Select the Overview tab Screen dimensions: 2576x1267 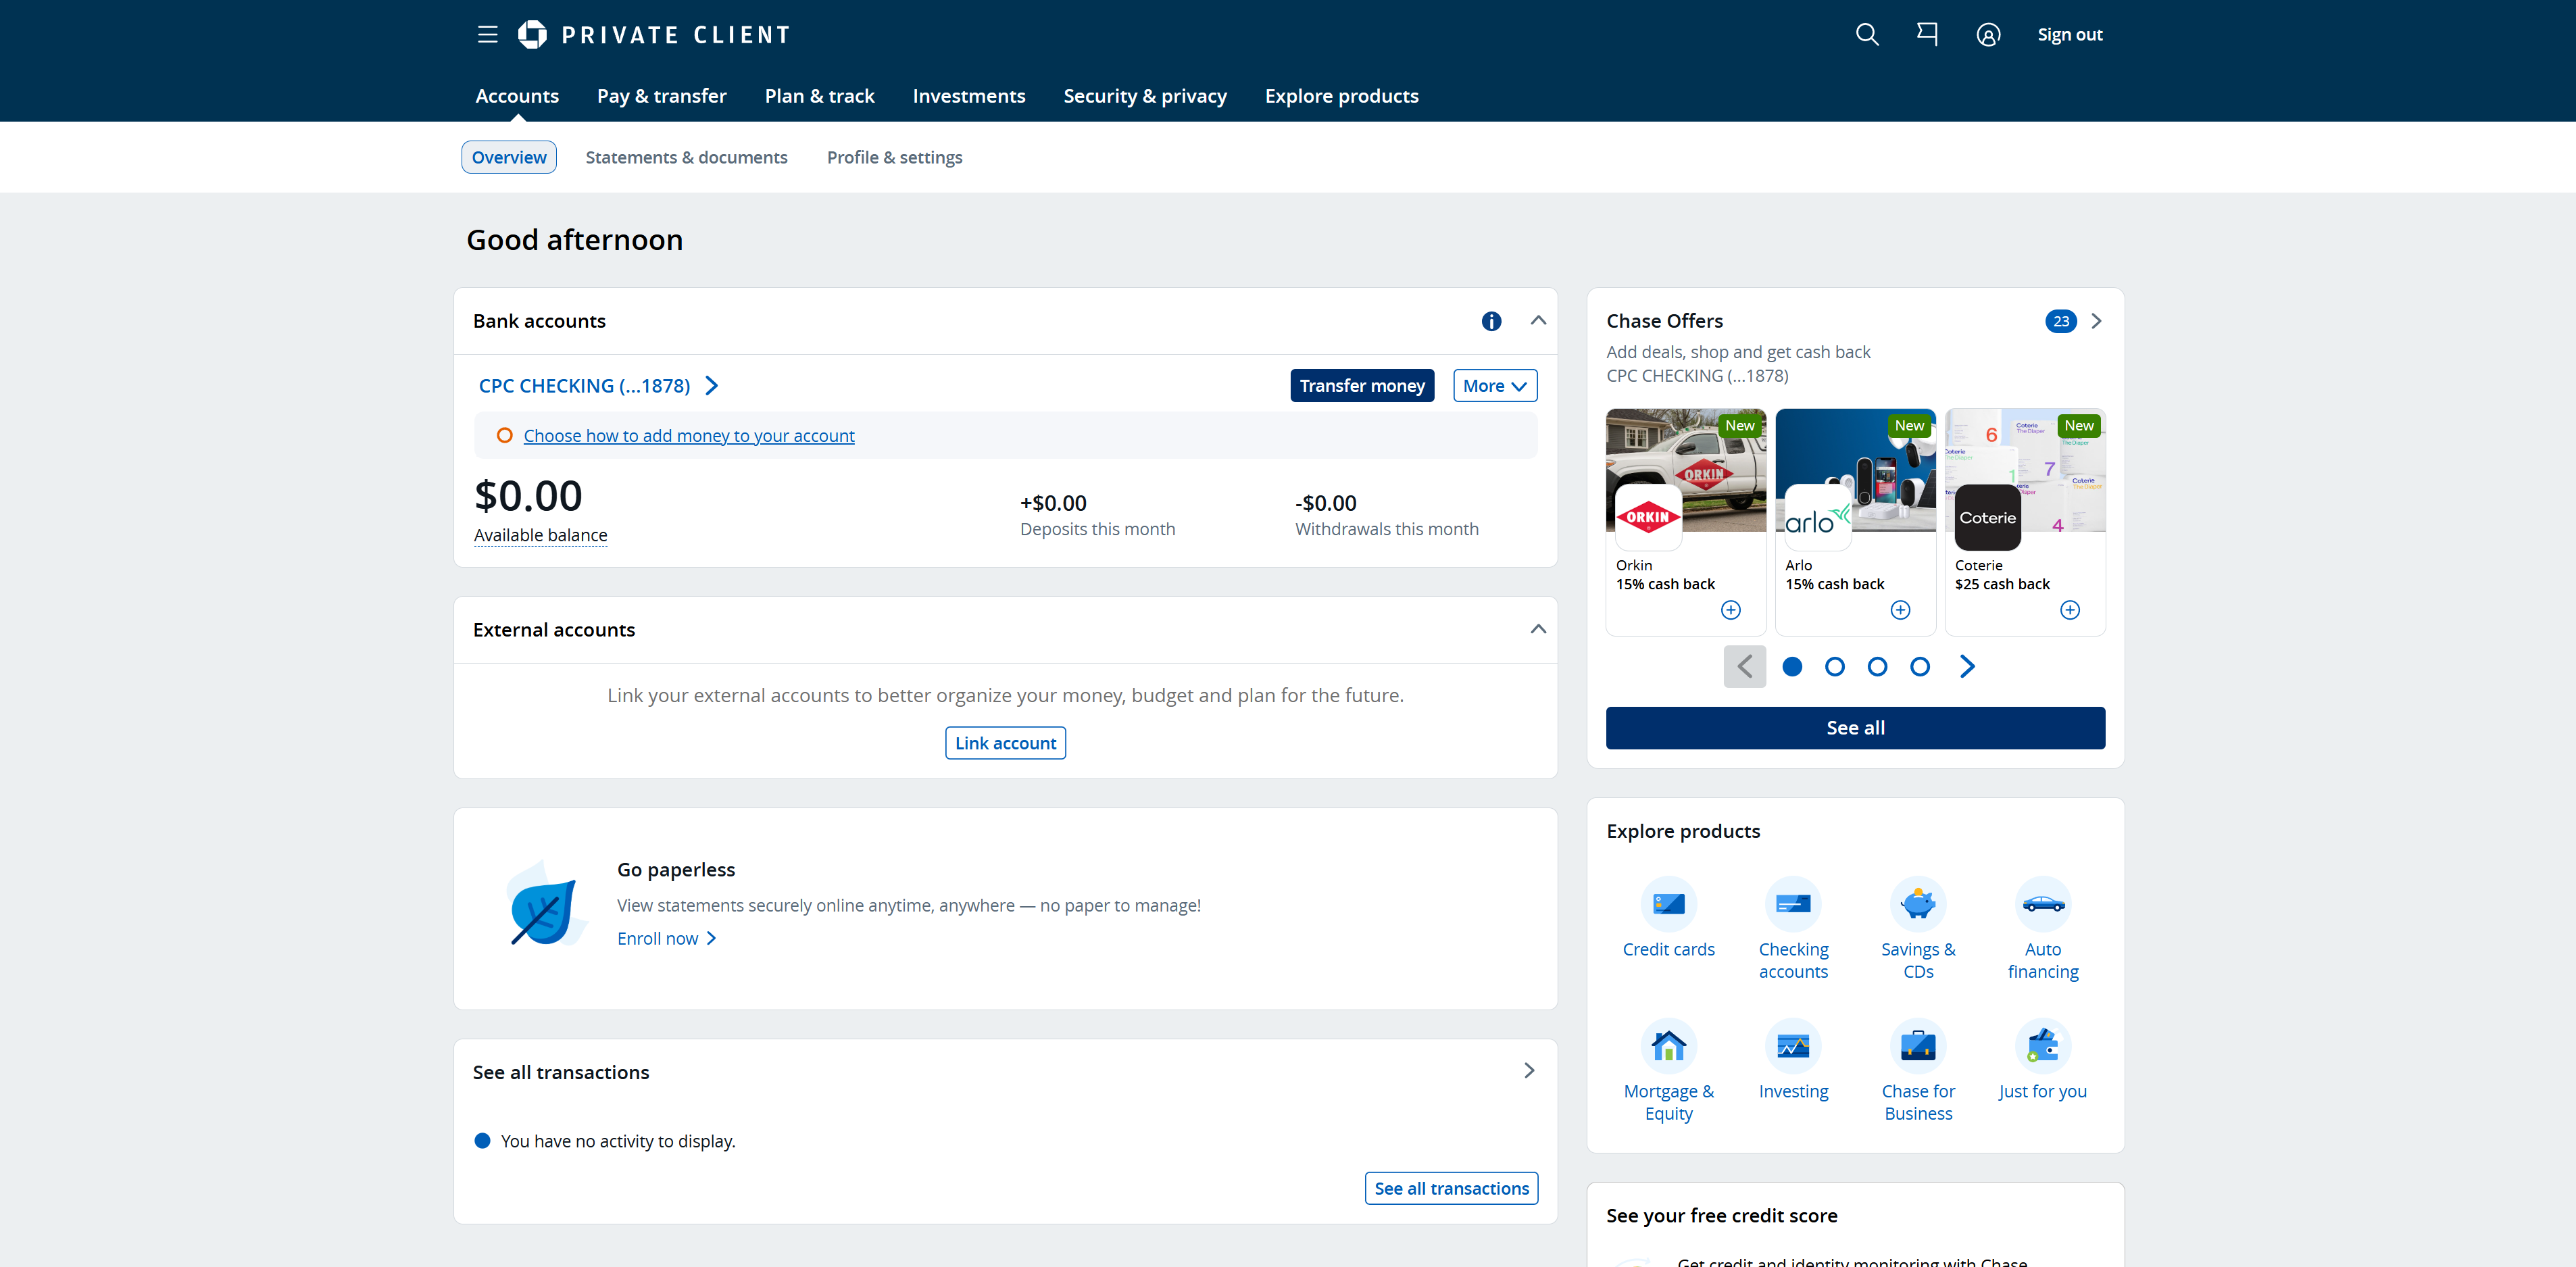[x=509, y=157]
